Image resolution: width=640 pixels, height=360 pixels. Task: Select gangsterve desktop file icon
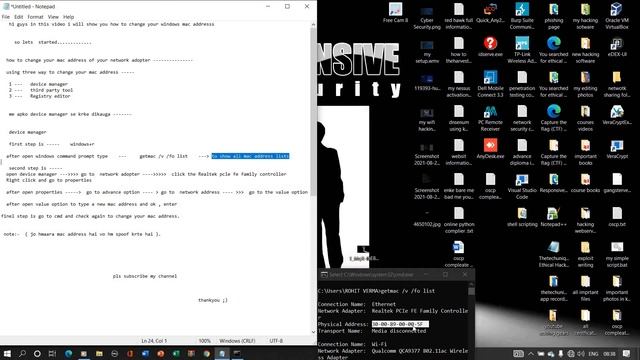coord(617,182)
